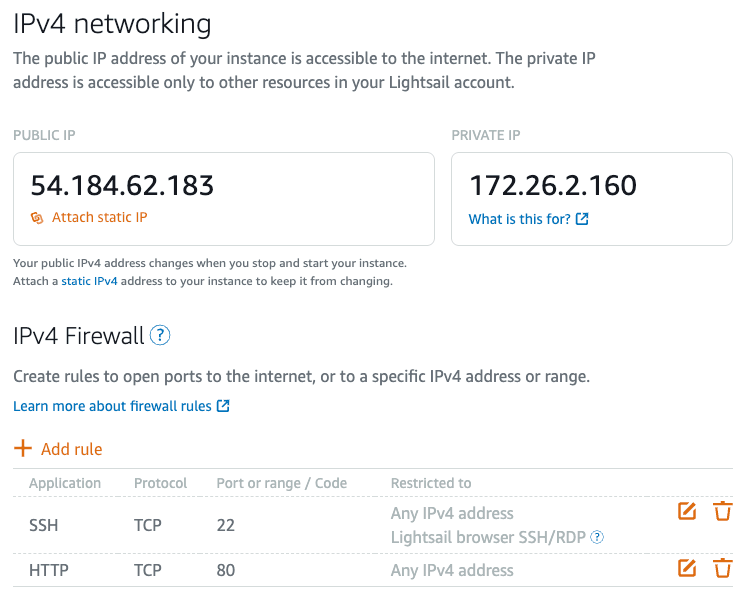The width and height of the screenshot is (749, 601).
Task: Click port value 22
Action: click(x=225, y=526)
